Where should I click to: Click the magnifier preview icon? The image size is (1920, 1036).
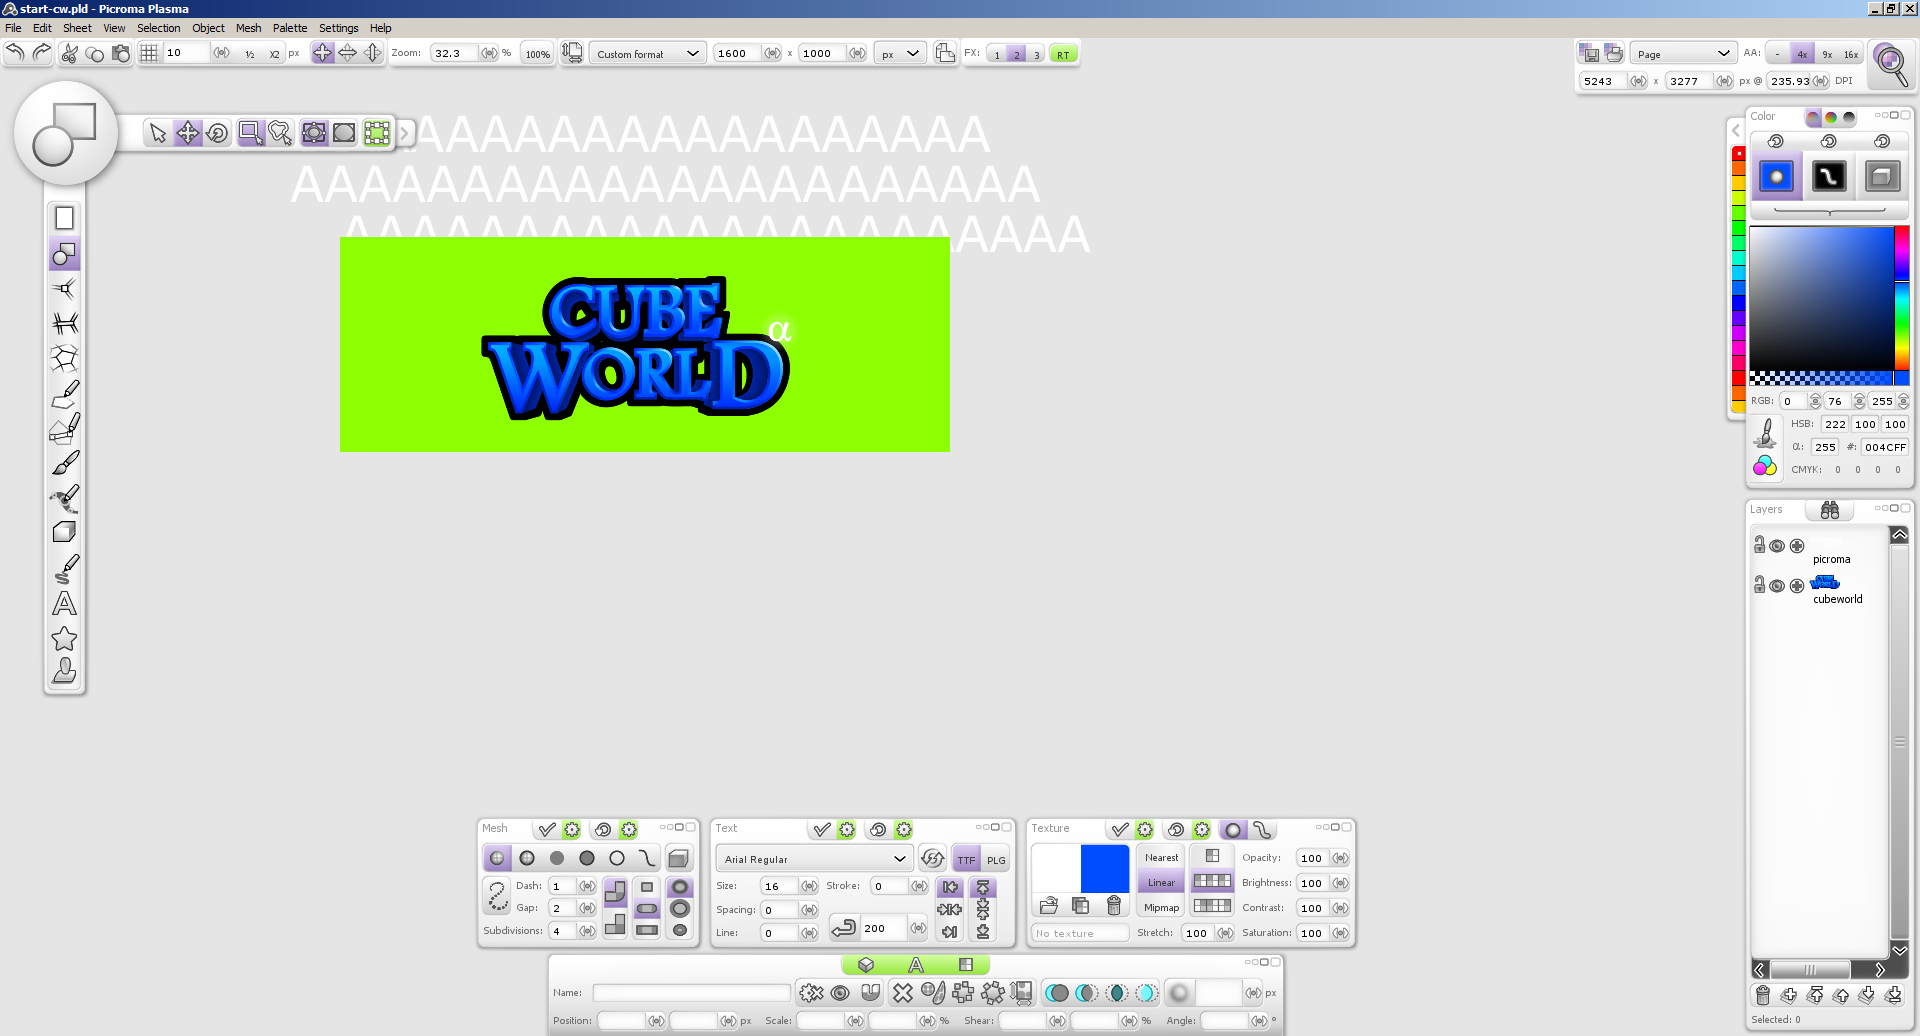tap(1890, 65)
